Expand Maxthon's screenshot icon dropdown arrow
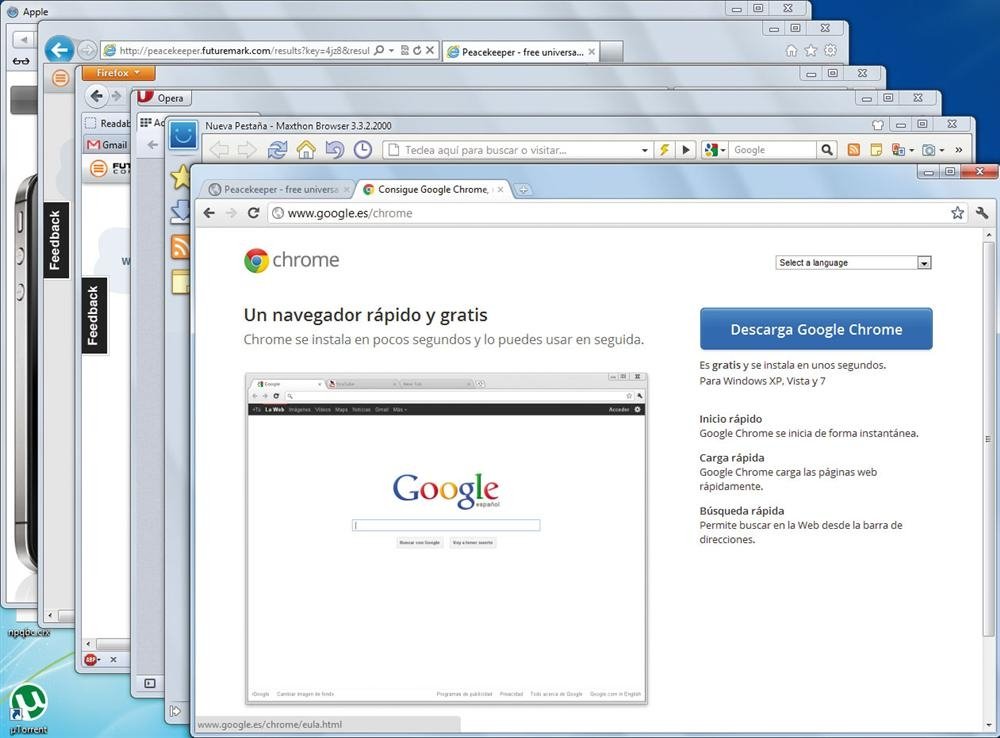This screenshot has height=738, width=1000. [942, 151]
